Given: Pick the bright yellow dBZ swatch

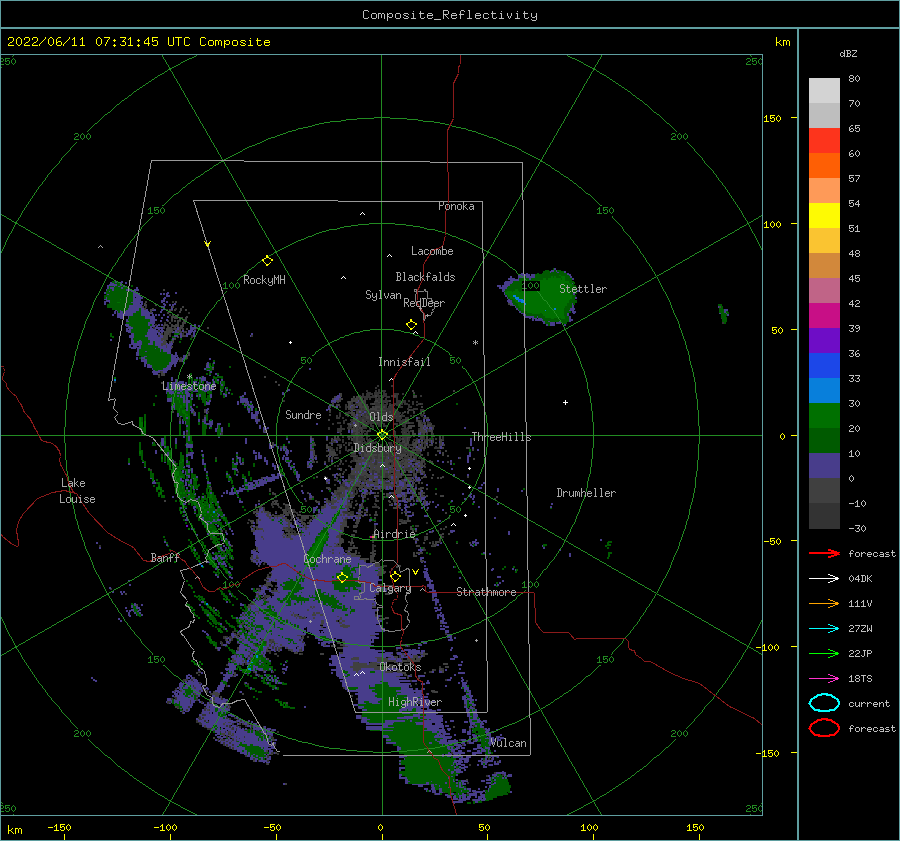Looking at the screenshot, I should [824, 216].
